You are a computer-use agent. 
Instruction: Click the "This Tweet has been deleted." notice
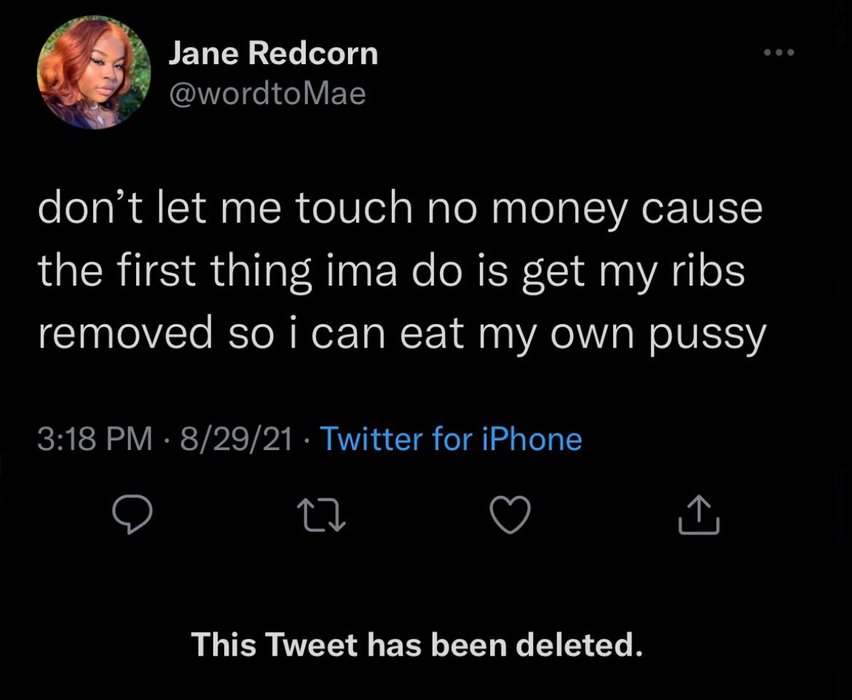click(415, 644)
